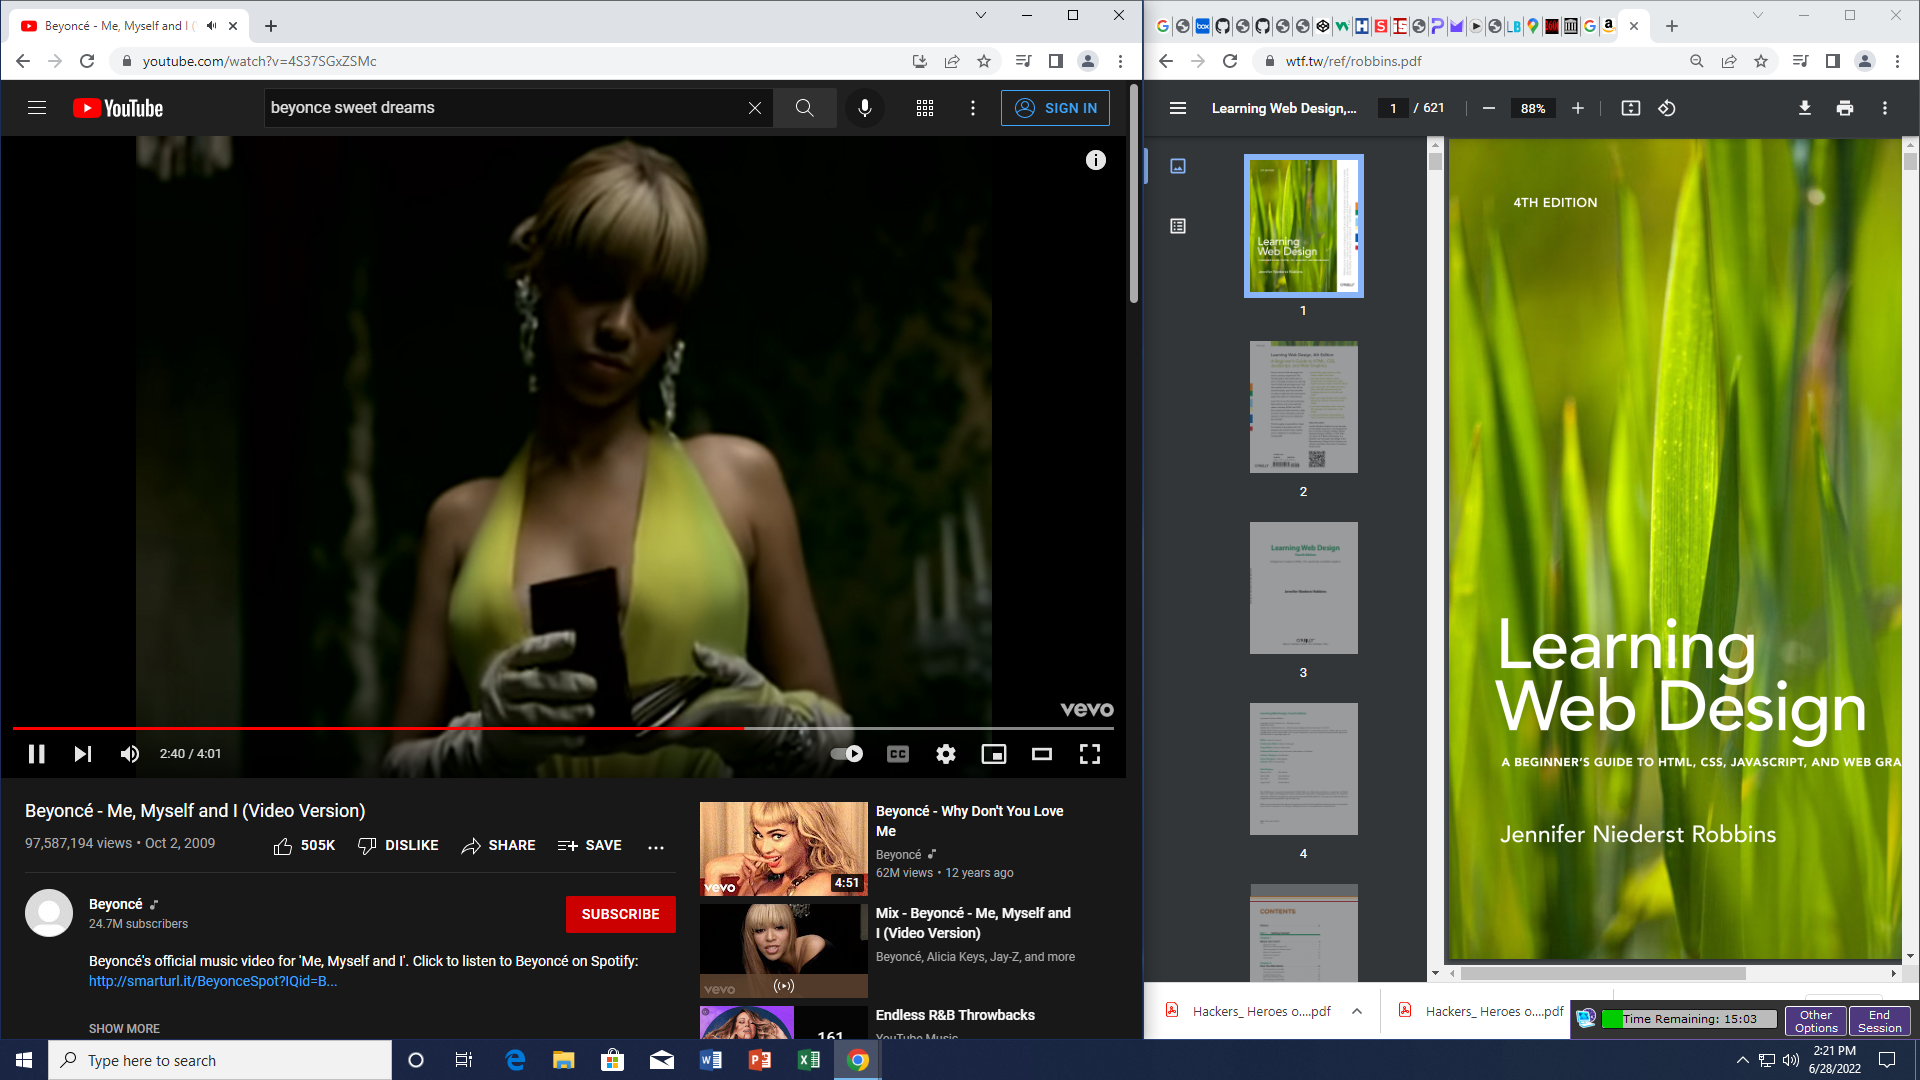
Task: Open the YouTube player settings gear
Action: pyautogui.click(x=945, y=754)
